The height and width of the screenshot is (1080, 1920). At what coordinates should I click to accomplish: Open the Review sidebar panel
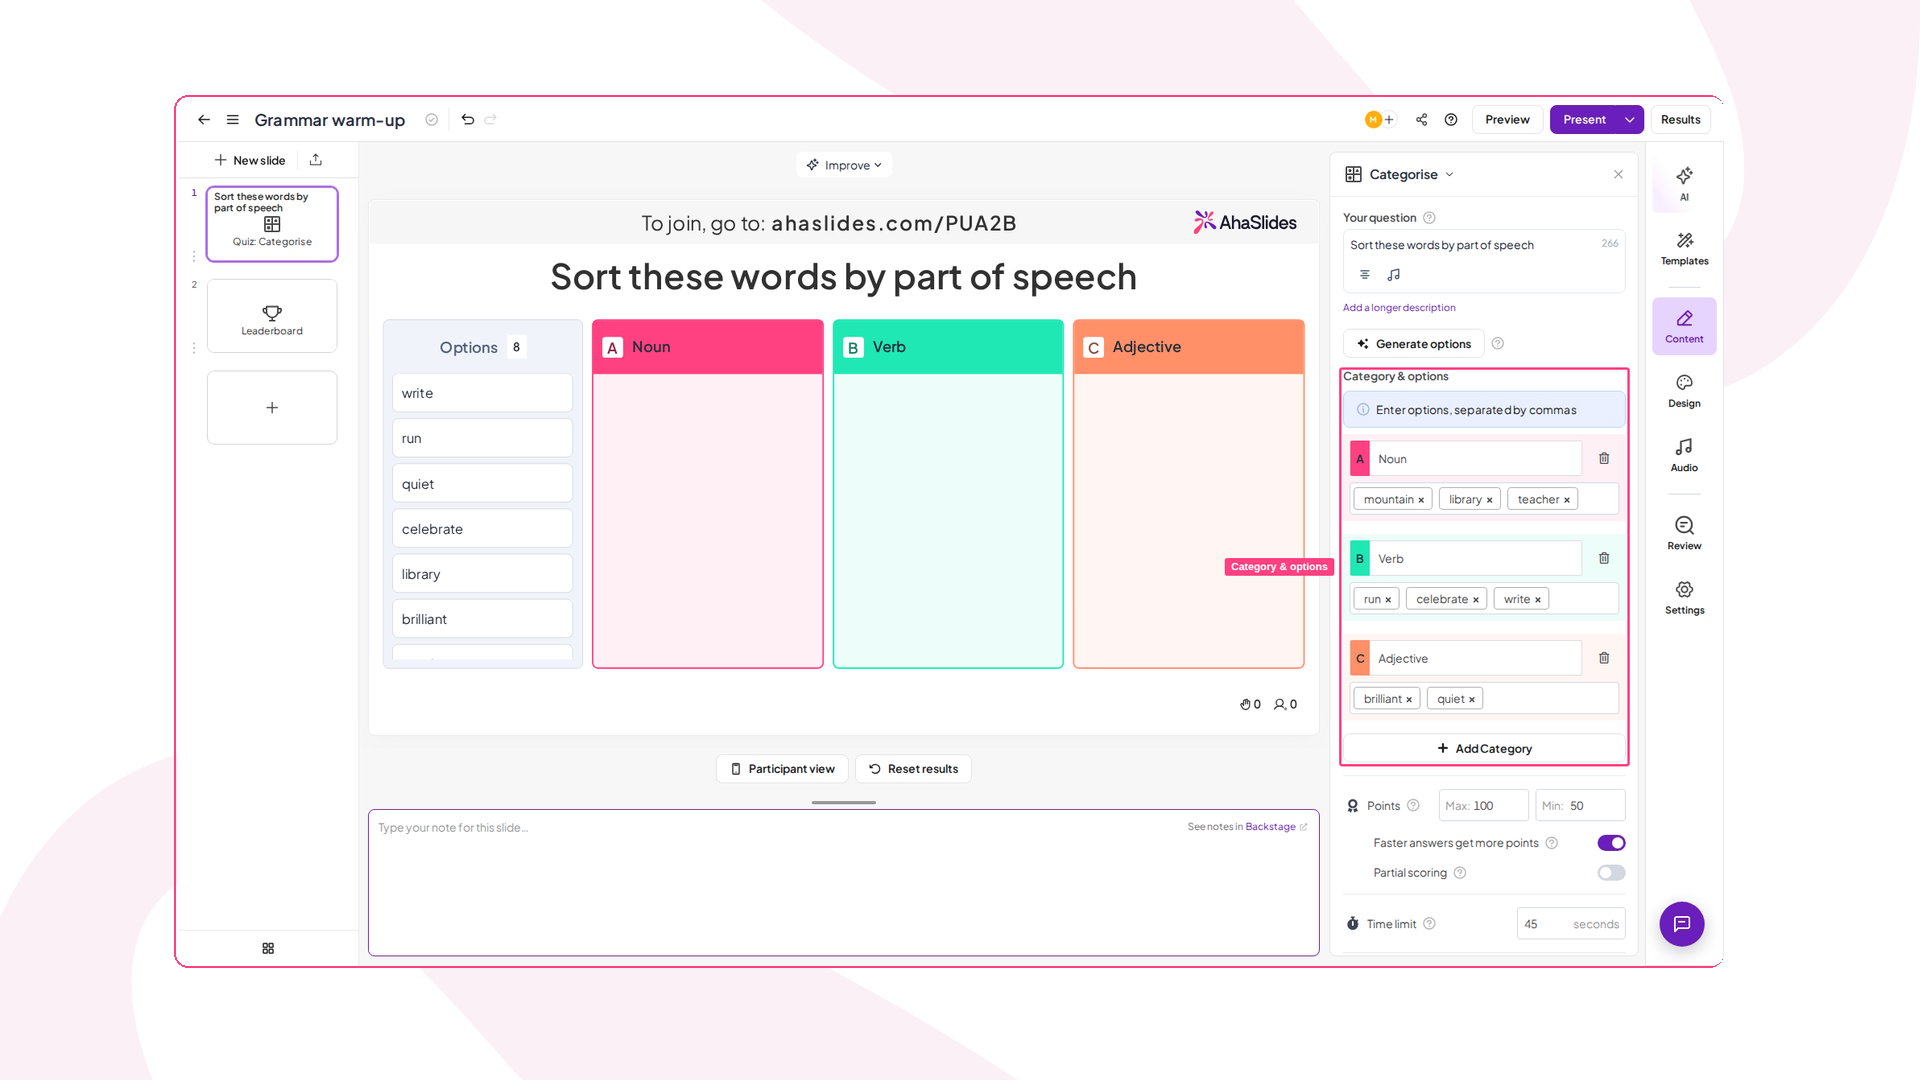tap(1684, 533)
